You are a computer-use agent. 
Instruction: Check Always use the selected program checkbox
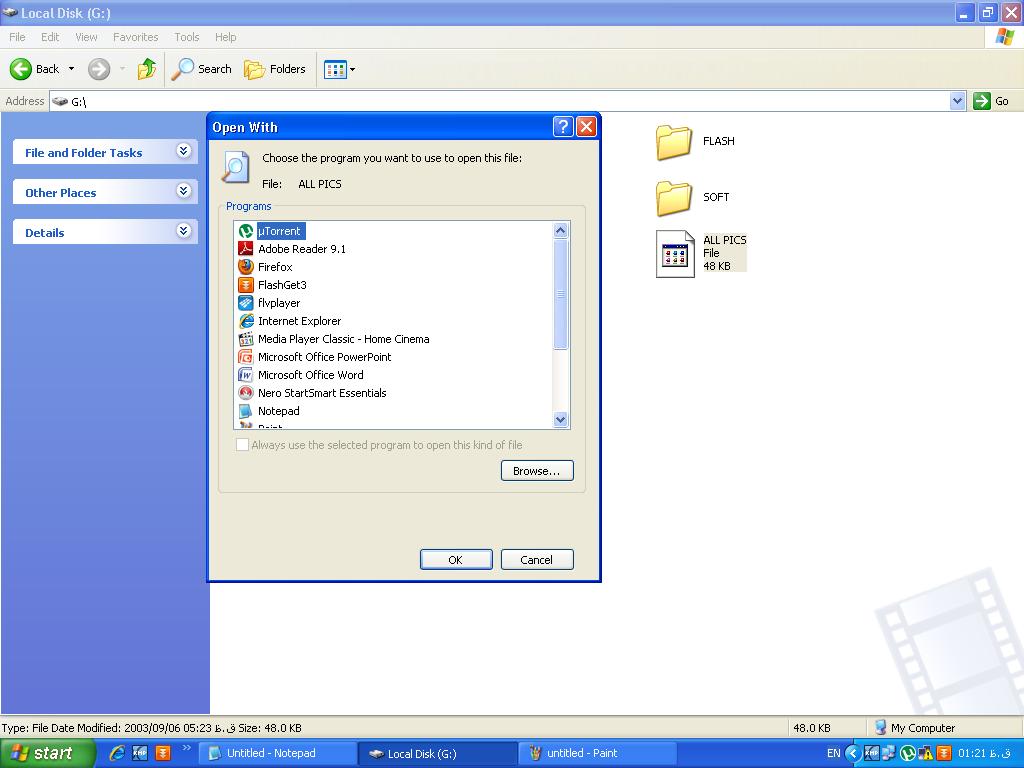click(x=242, y=445)
